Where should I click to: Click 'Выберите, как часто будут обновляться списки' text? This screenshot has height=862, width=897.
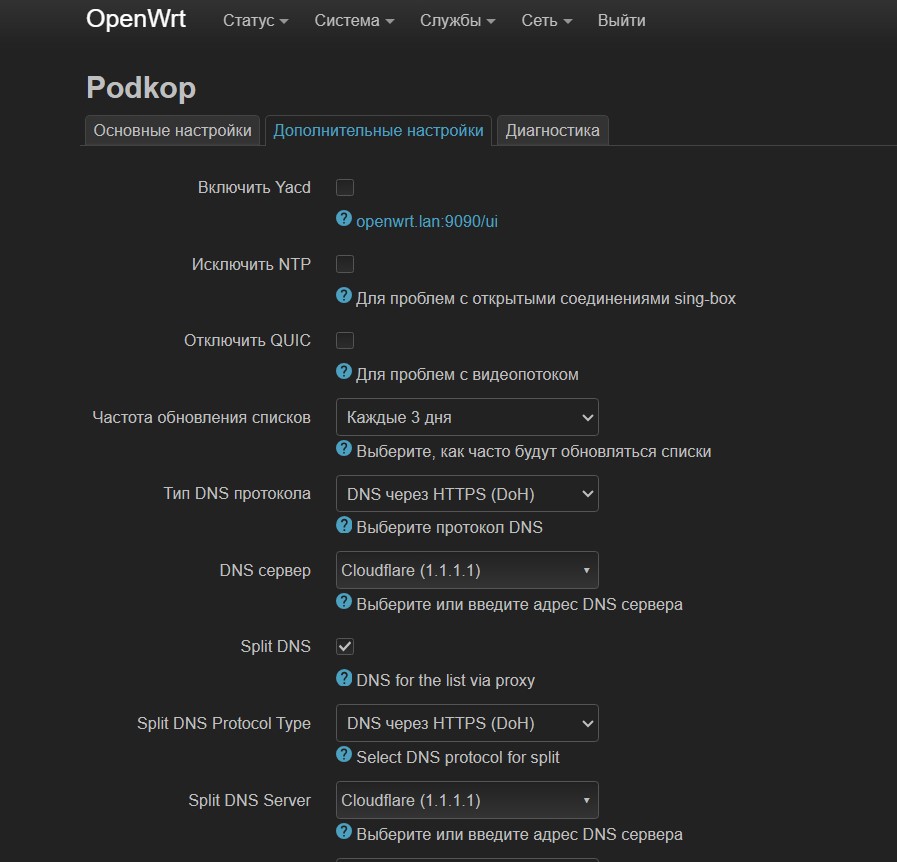tap(534, 451)
